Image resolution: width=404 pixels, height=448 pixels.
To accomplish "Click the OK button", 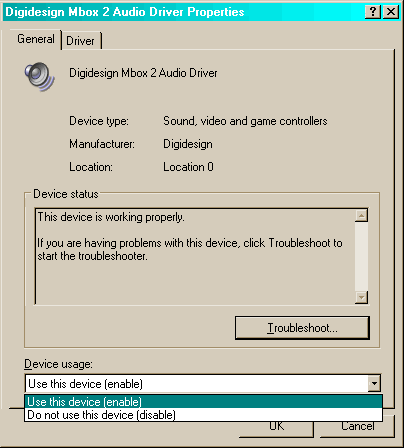I will pyautogui.click(x=276, y=429).
